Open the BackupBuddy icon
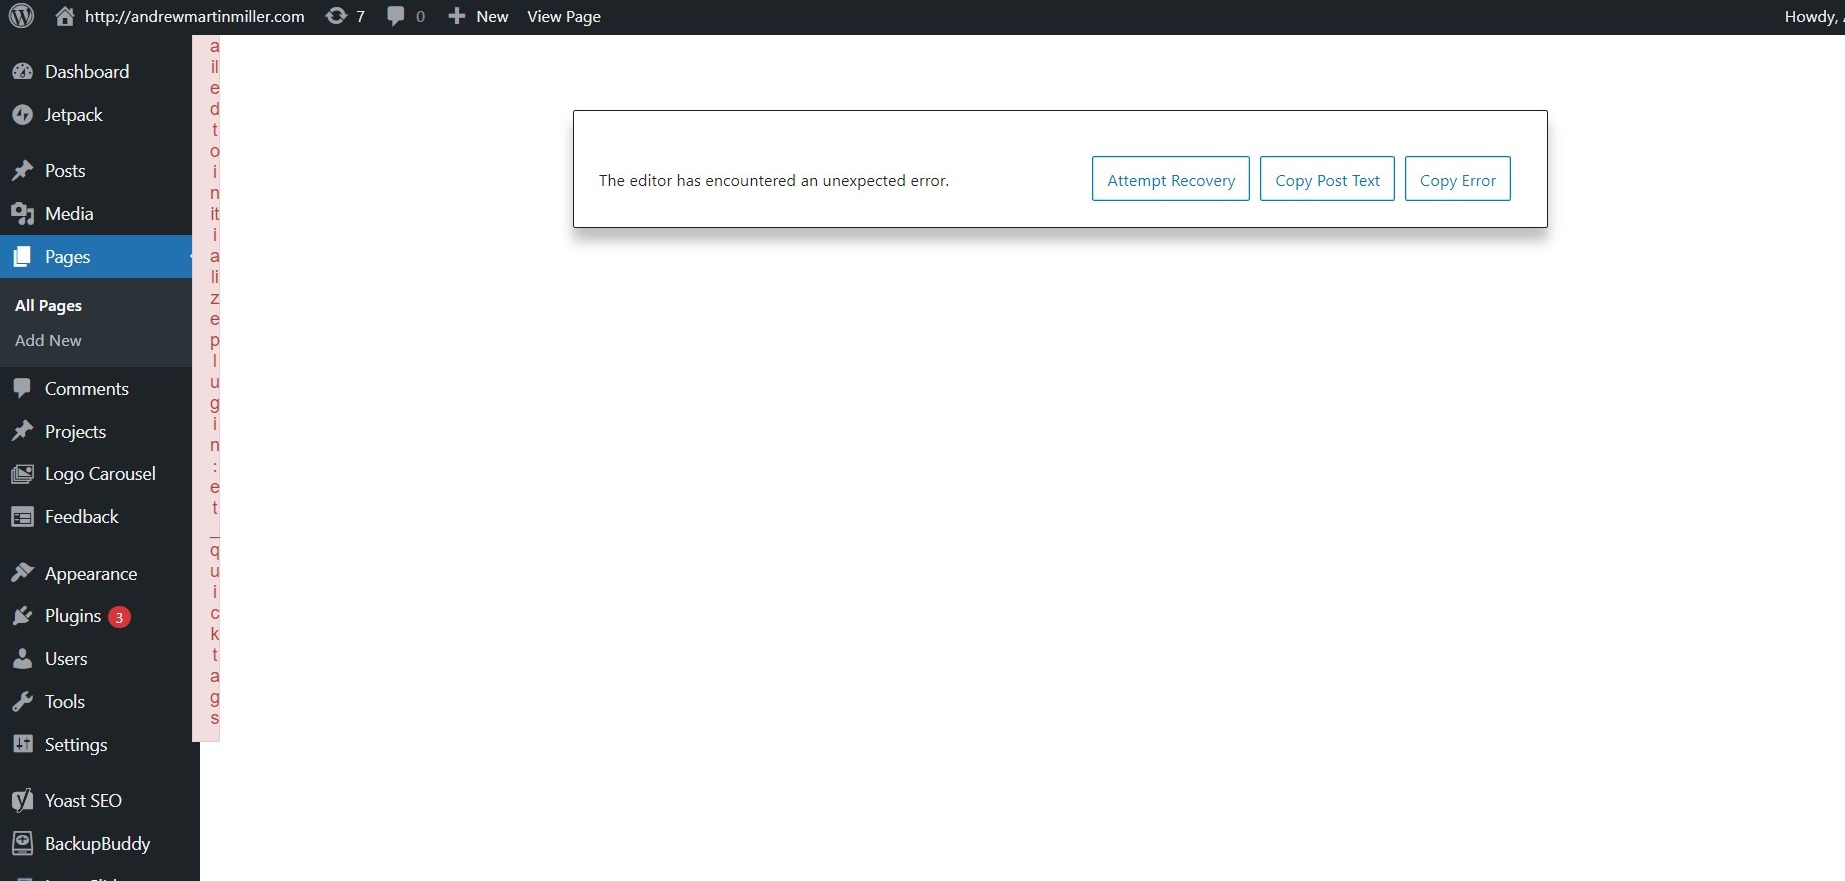This screenshot has width=1845, height=881. pyautogui.click(x=22, y=844)
